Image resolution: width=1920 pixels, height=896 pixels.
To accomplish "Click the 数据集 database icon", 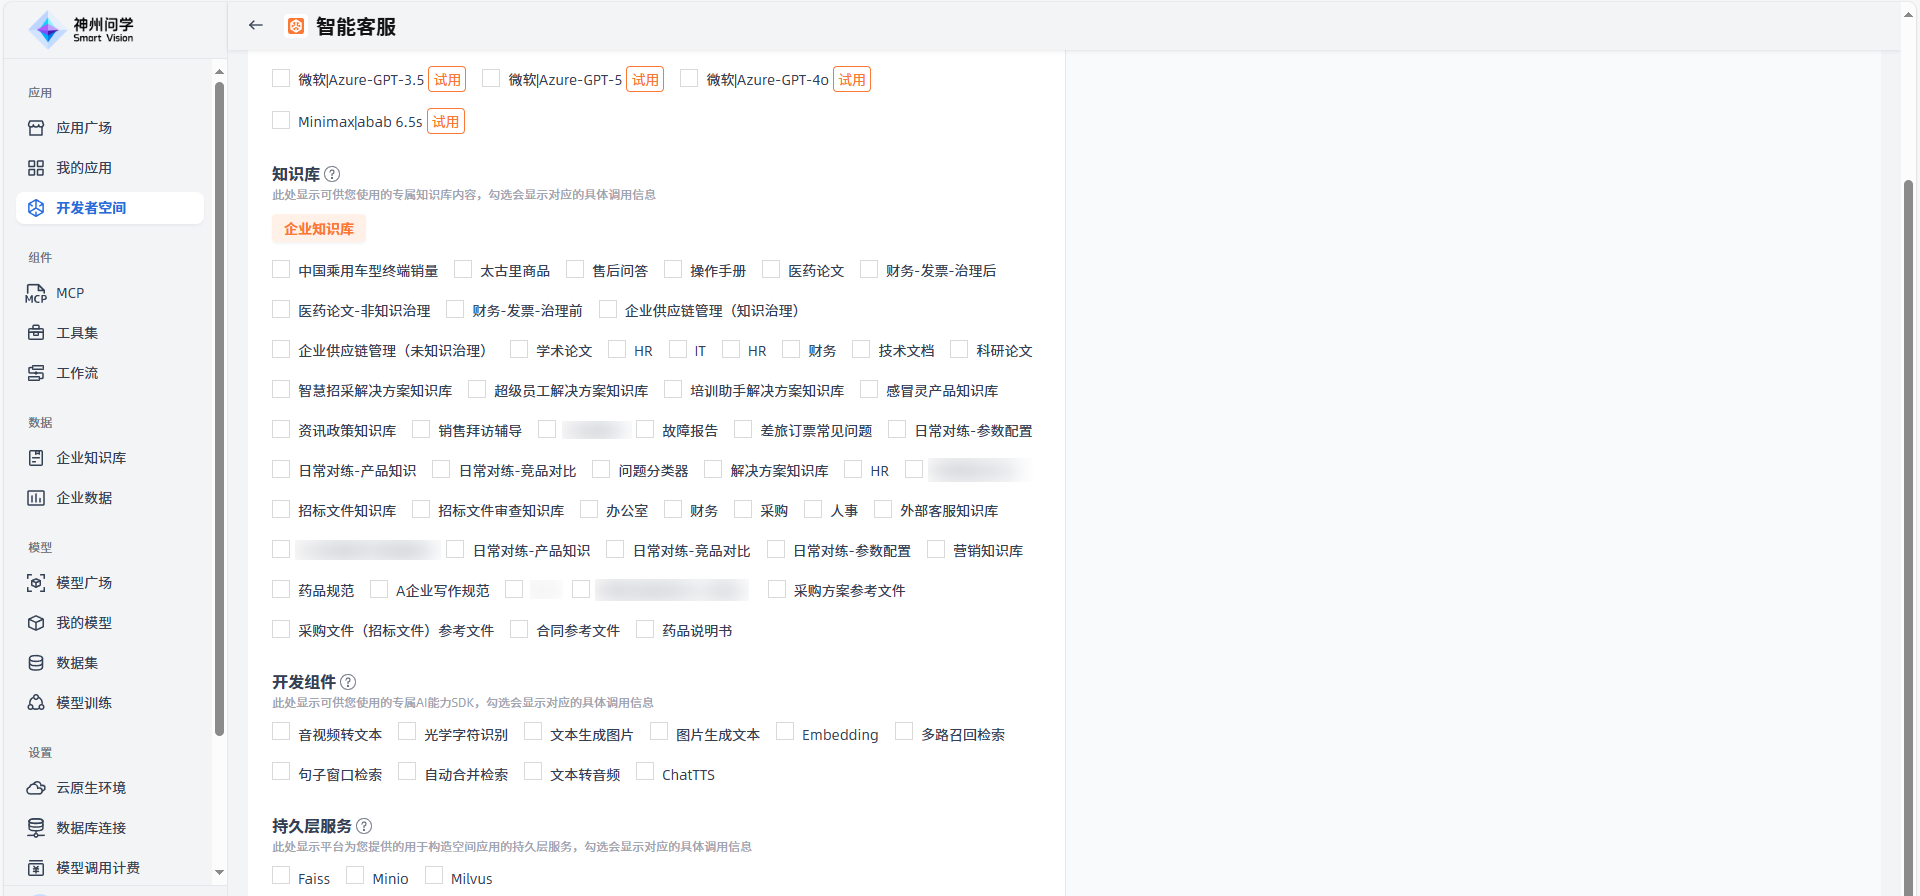I will point(36,663).
